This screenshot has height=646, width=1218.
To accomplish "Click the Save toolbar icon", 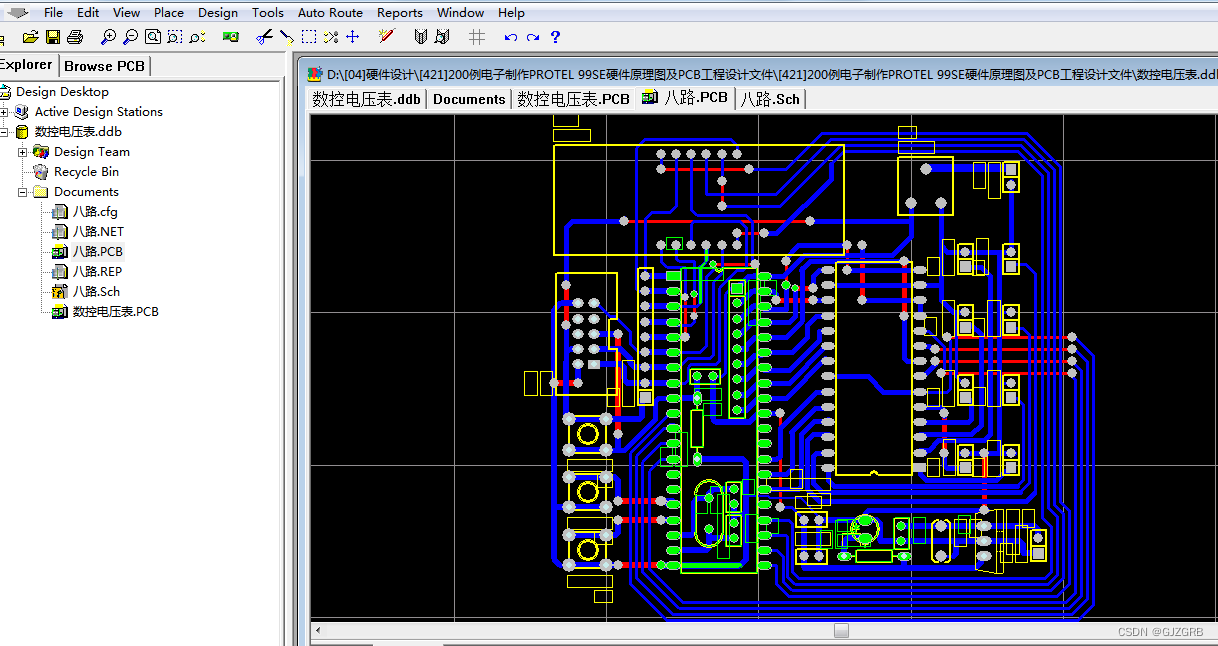I will click(x=51, y=36).
